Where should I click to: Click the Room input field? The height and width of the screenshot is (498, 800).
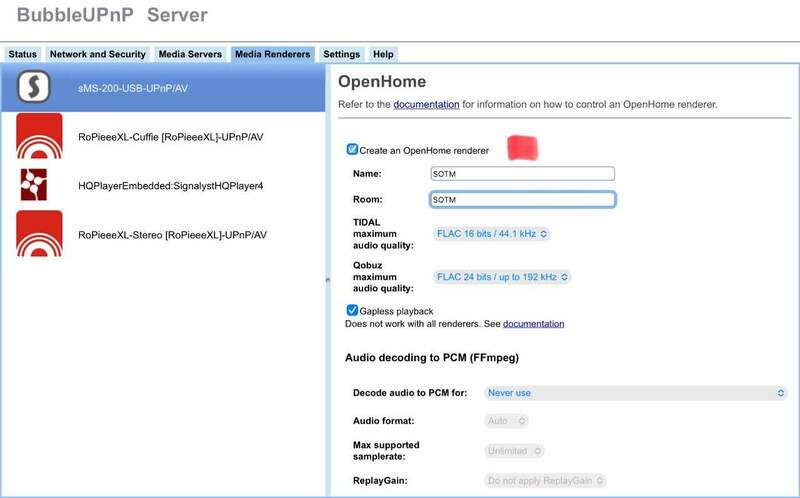tap(521, 200)
